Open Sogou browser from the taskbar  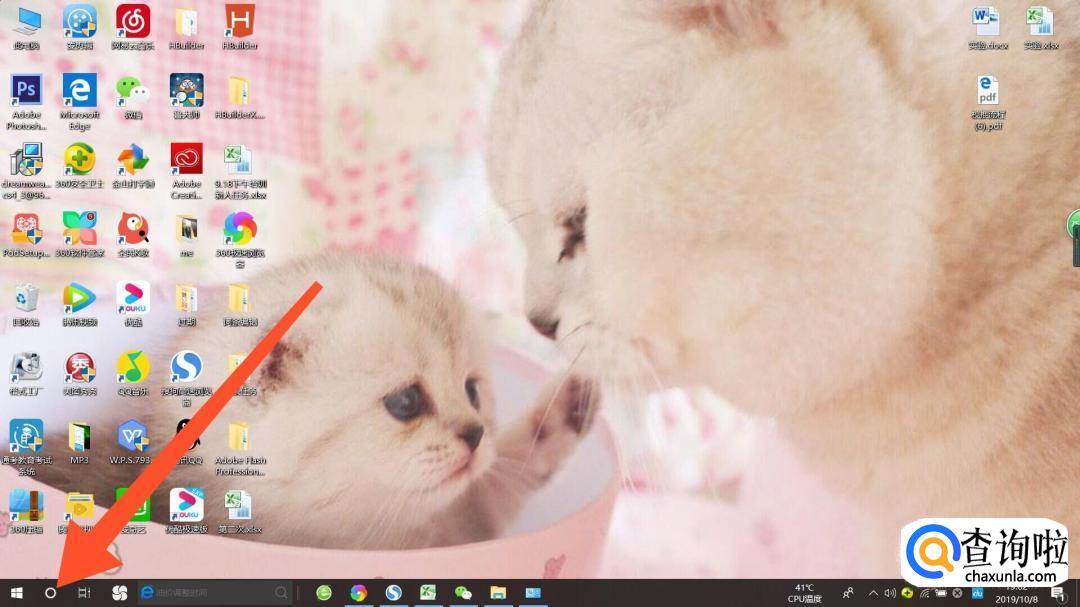pos(393,593)
